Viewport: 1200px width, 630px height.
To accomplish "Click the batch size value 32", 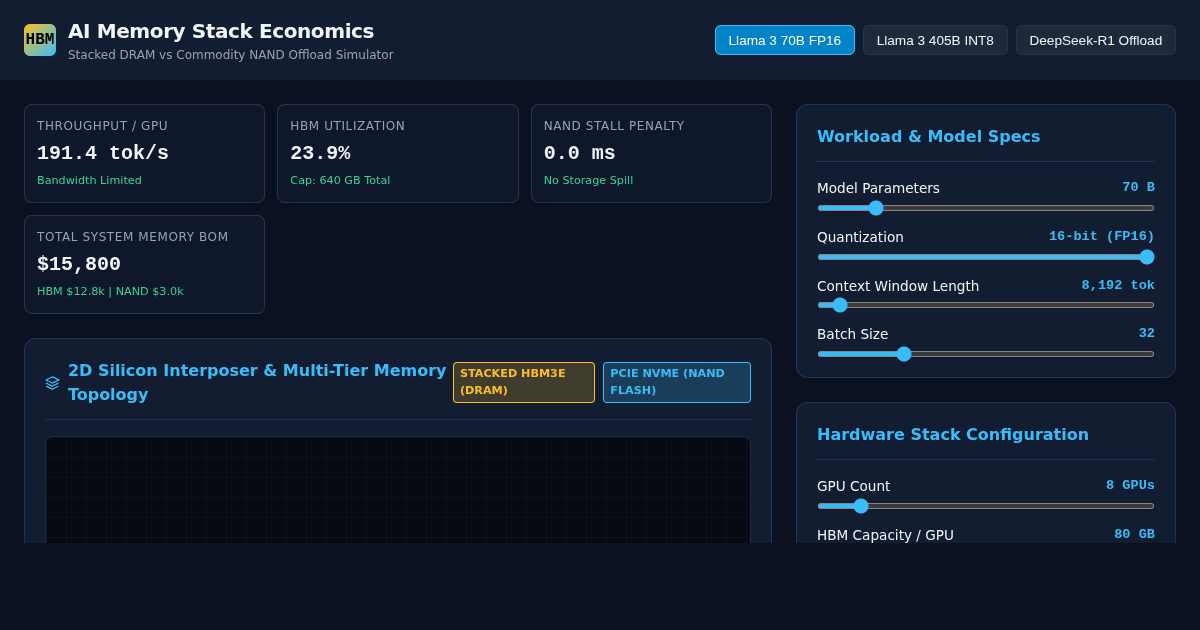I will (x=1146, y=333).
